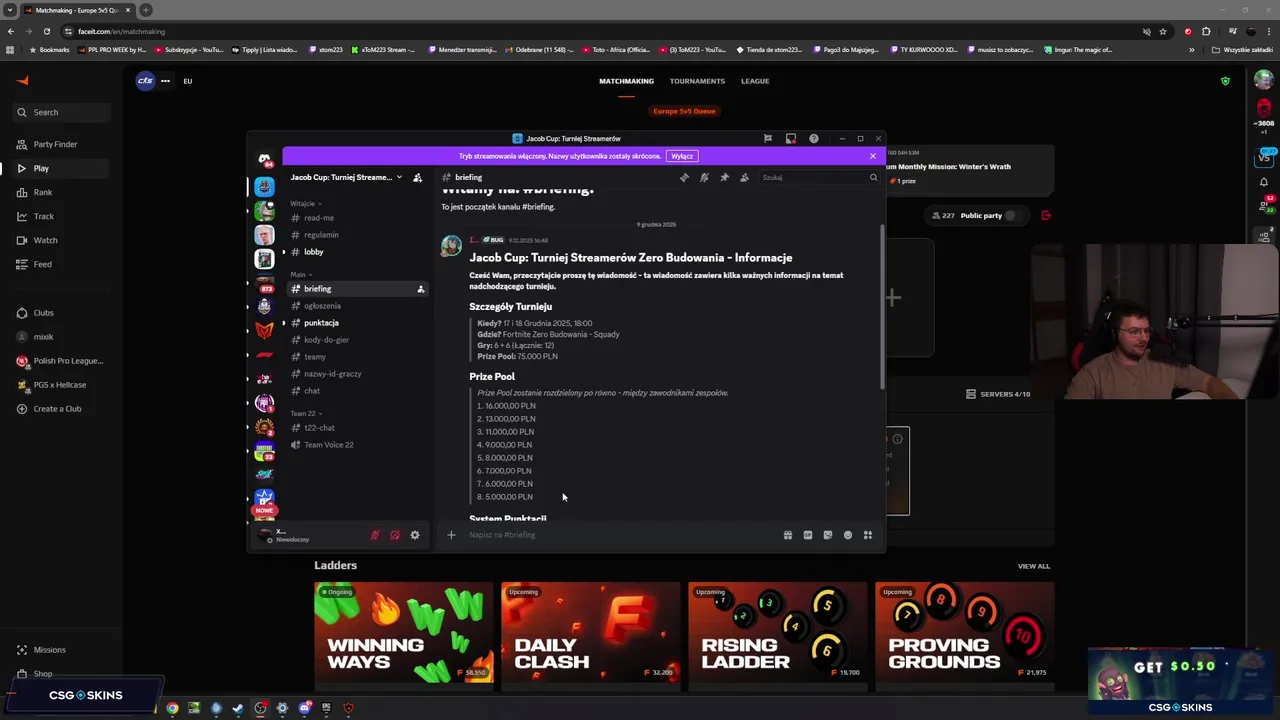Open the gift icon in message bar

coord(788,535)
